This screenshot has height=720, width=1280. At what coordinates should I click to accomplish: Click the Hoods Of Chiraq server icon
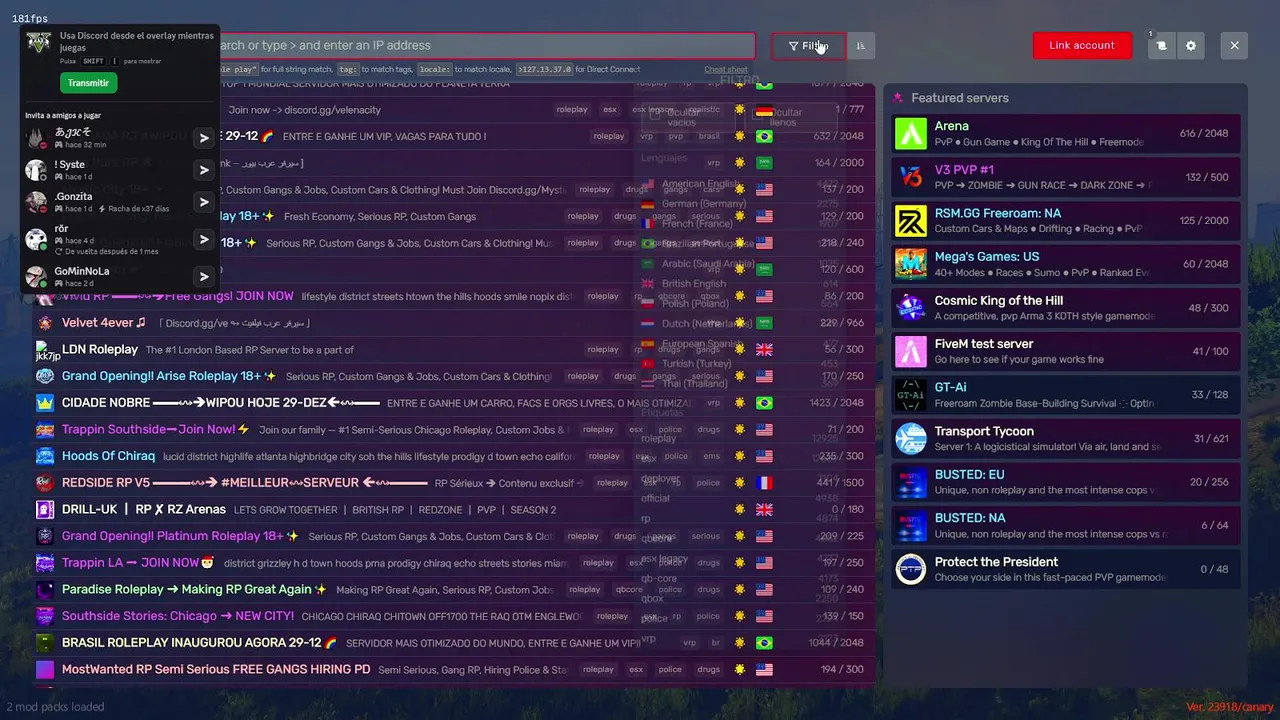click(45, 456)
